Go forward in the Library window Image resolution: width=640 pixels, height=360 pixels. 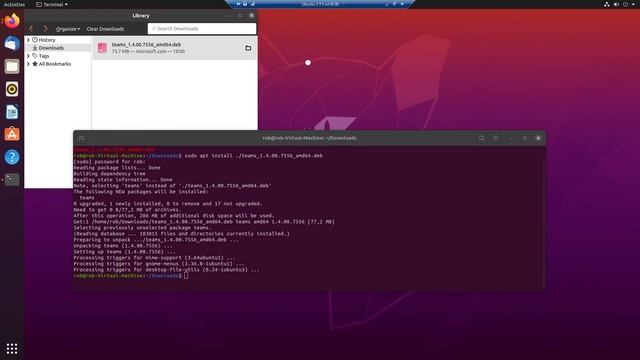[45, 29]
